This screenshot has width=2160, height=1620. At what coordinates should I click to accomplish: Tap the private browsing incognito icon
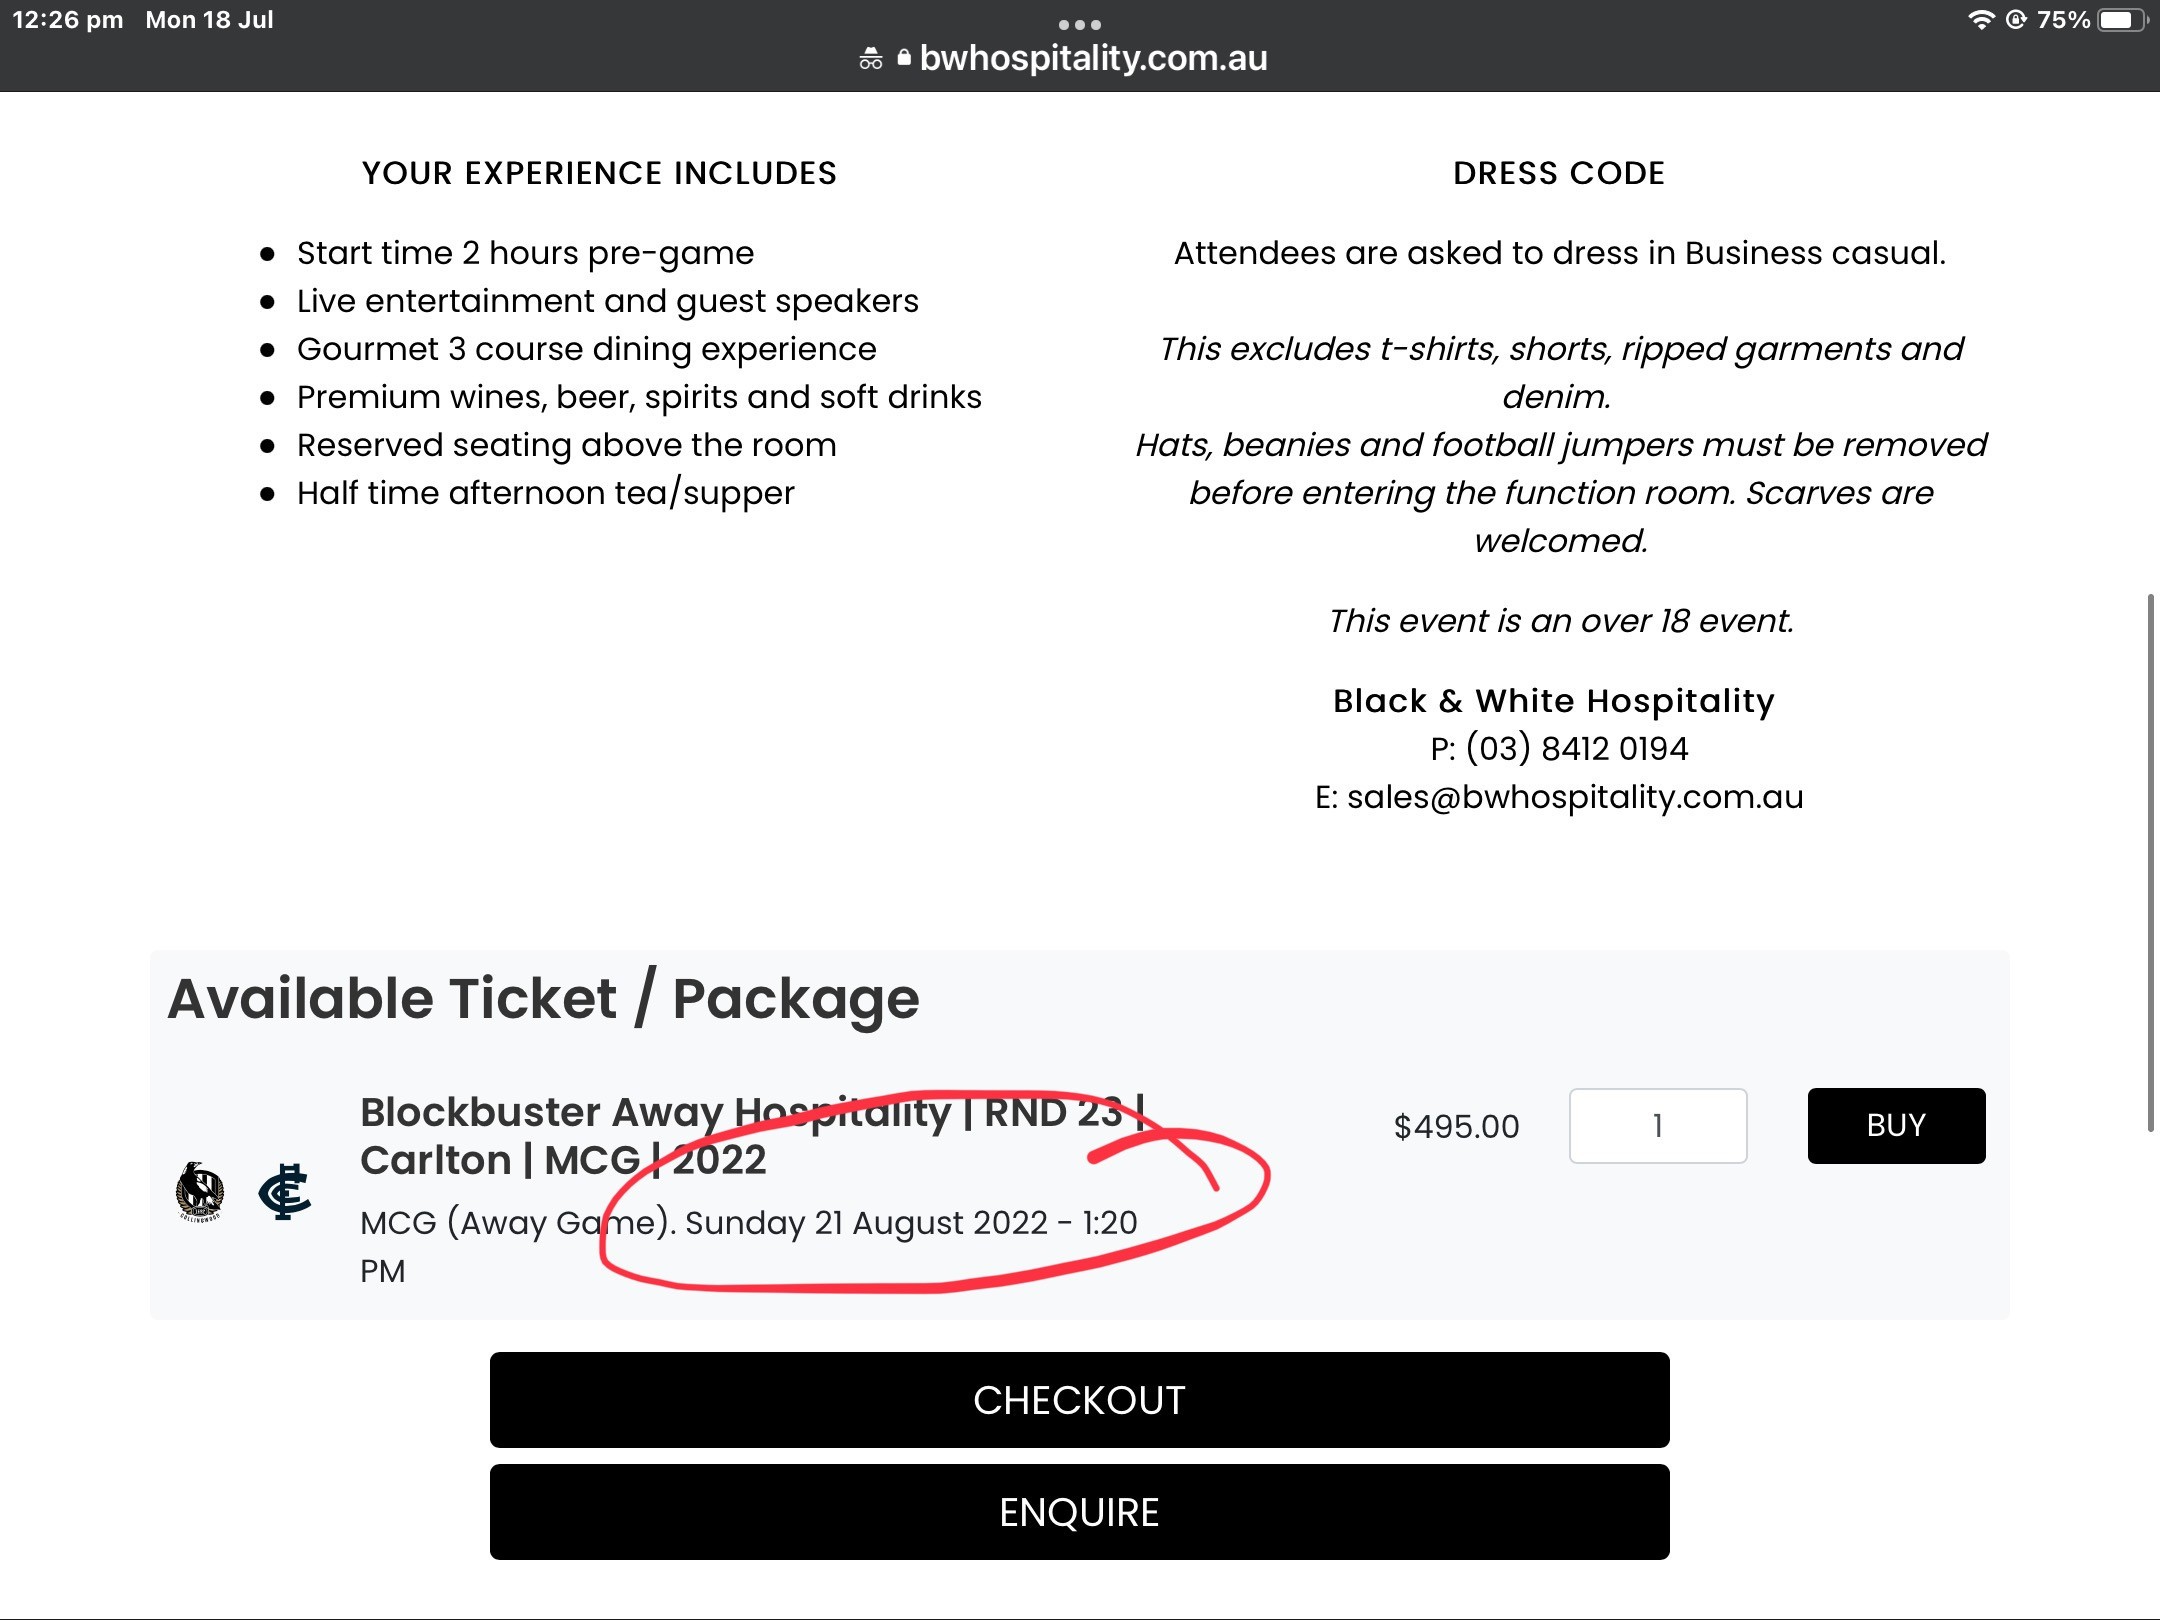(x=871, y=59)
